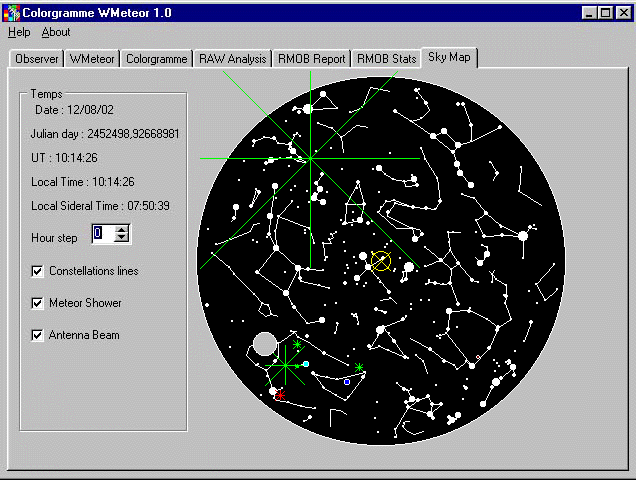Click the Hour step label
Screen dimensions: 636x480
(x=54, y=238)
